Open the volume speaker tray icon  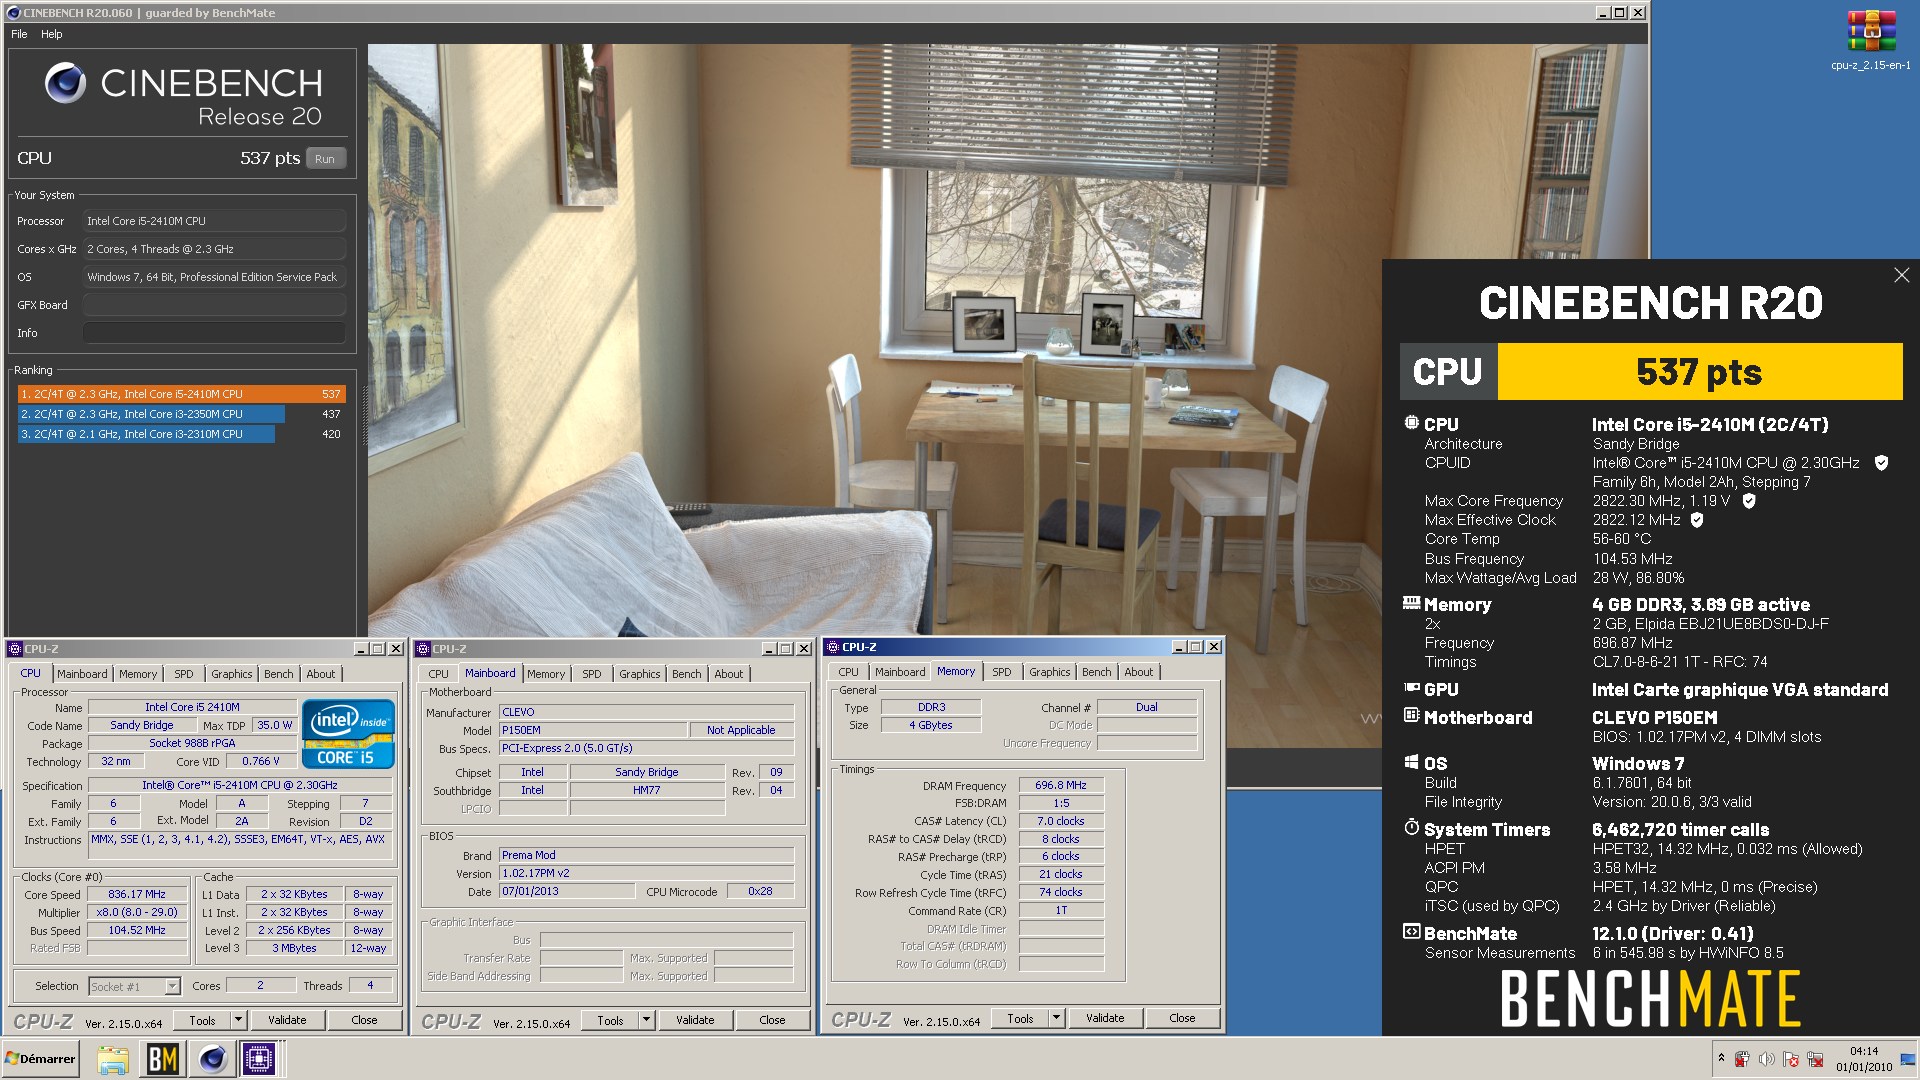(1766, 1059)
